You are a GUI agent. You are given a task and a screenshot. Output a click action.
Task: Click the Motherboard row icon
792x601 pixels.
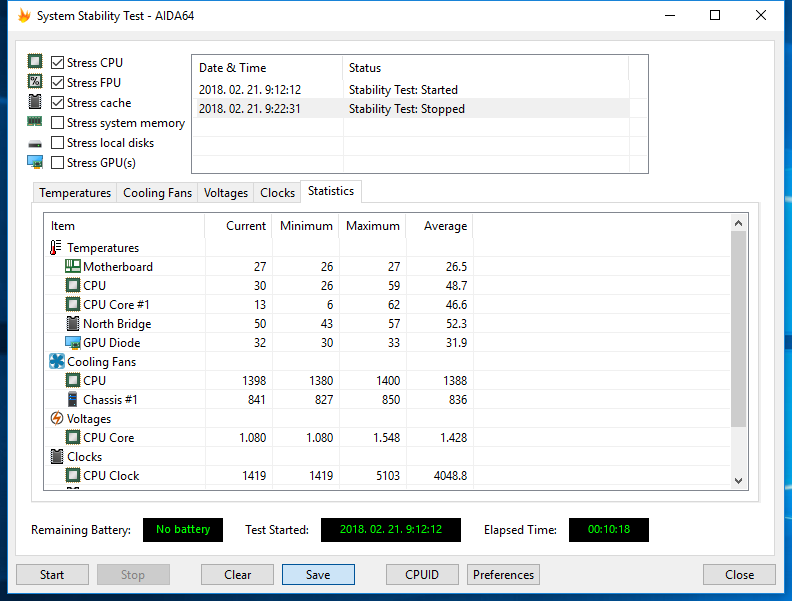tap(73, 266)
